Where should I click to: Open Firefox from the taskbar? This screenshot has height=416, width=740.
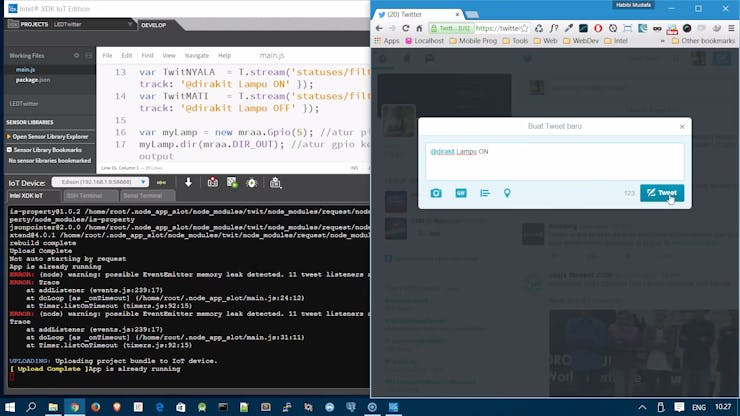coord(95,407)
